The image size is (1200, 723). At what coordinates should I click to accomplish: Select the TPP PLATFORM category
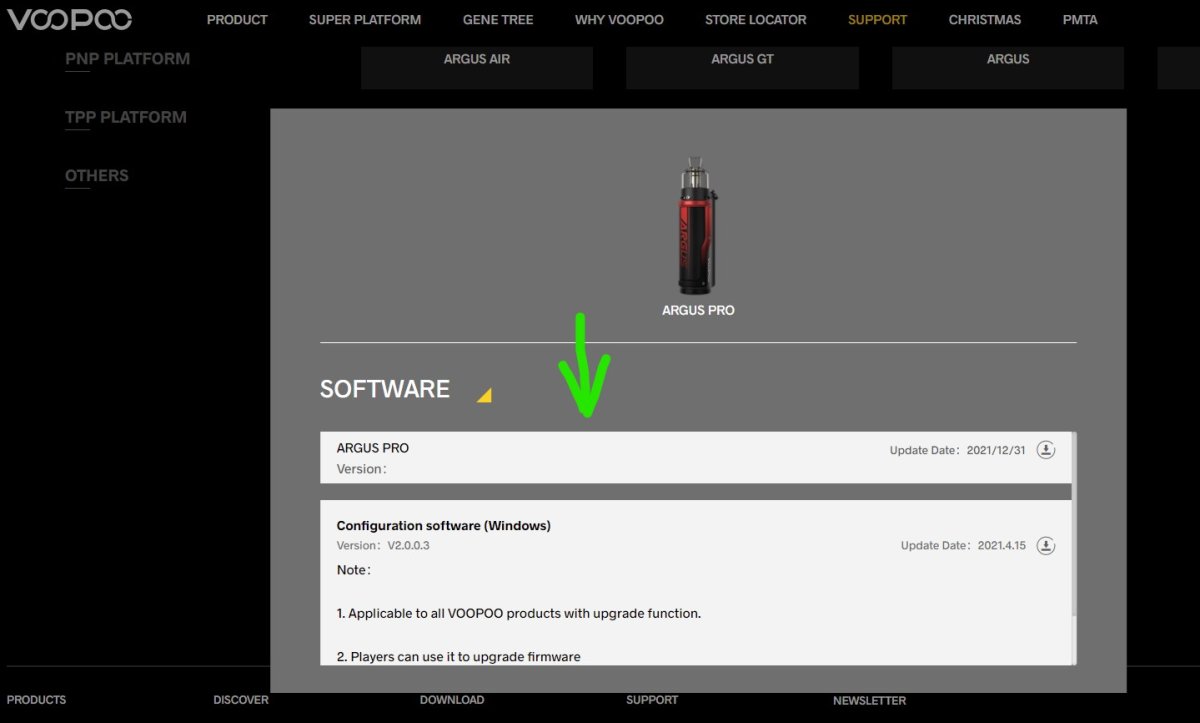pyautogui.click(x=126, y=117)
